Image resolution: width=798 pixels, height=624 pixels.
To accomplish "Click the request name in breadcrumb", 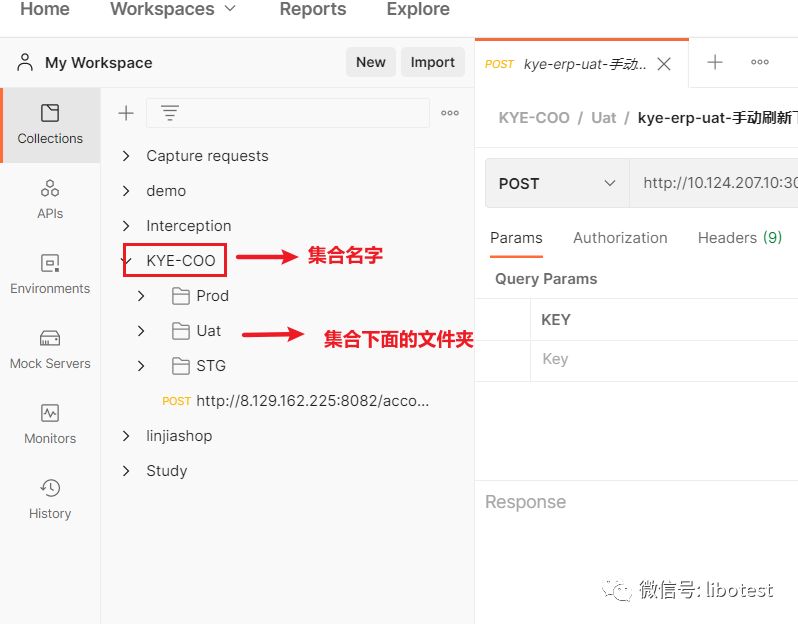I will pyautogui.click(x=718, y=118).
